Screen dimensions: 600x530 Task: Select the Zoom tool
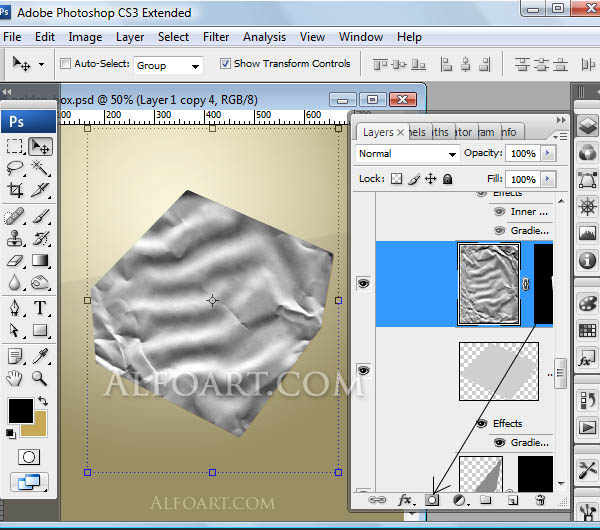(x=40, y=378)
